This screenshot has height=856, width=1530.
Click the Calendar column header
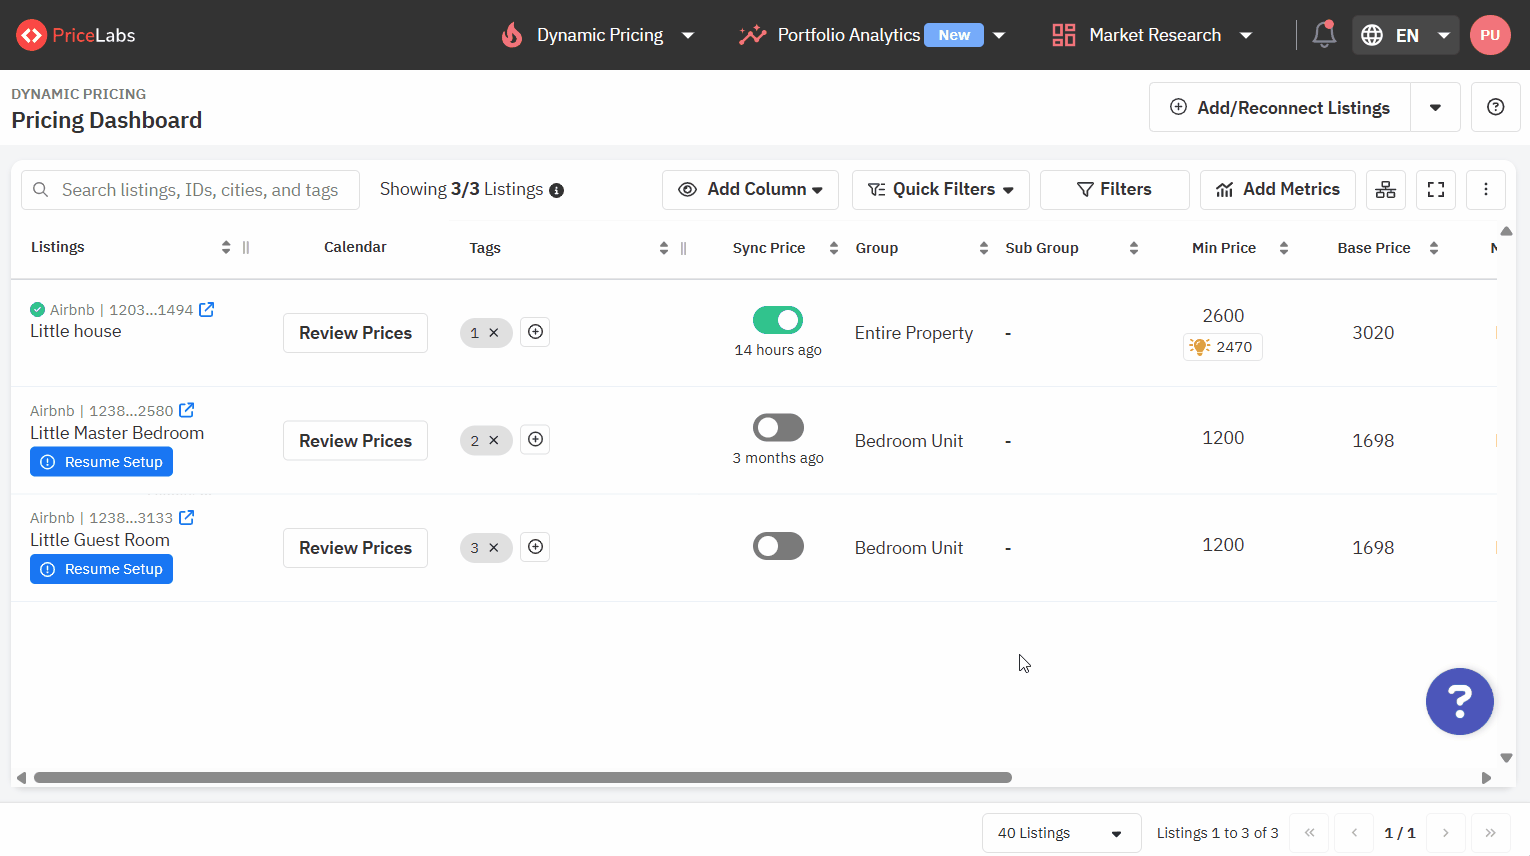pos(355,247)
